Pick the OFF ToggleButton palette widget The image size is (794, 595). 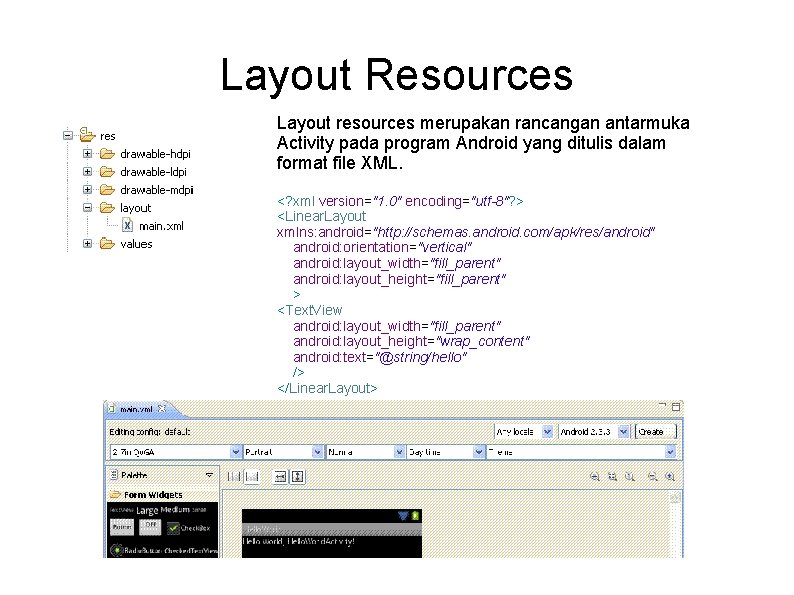coord(150,527)
